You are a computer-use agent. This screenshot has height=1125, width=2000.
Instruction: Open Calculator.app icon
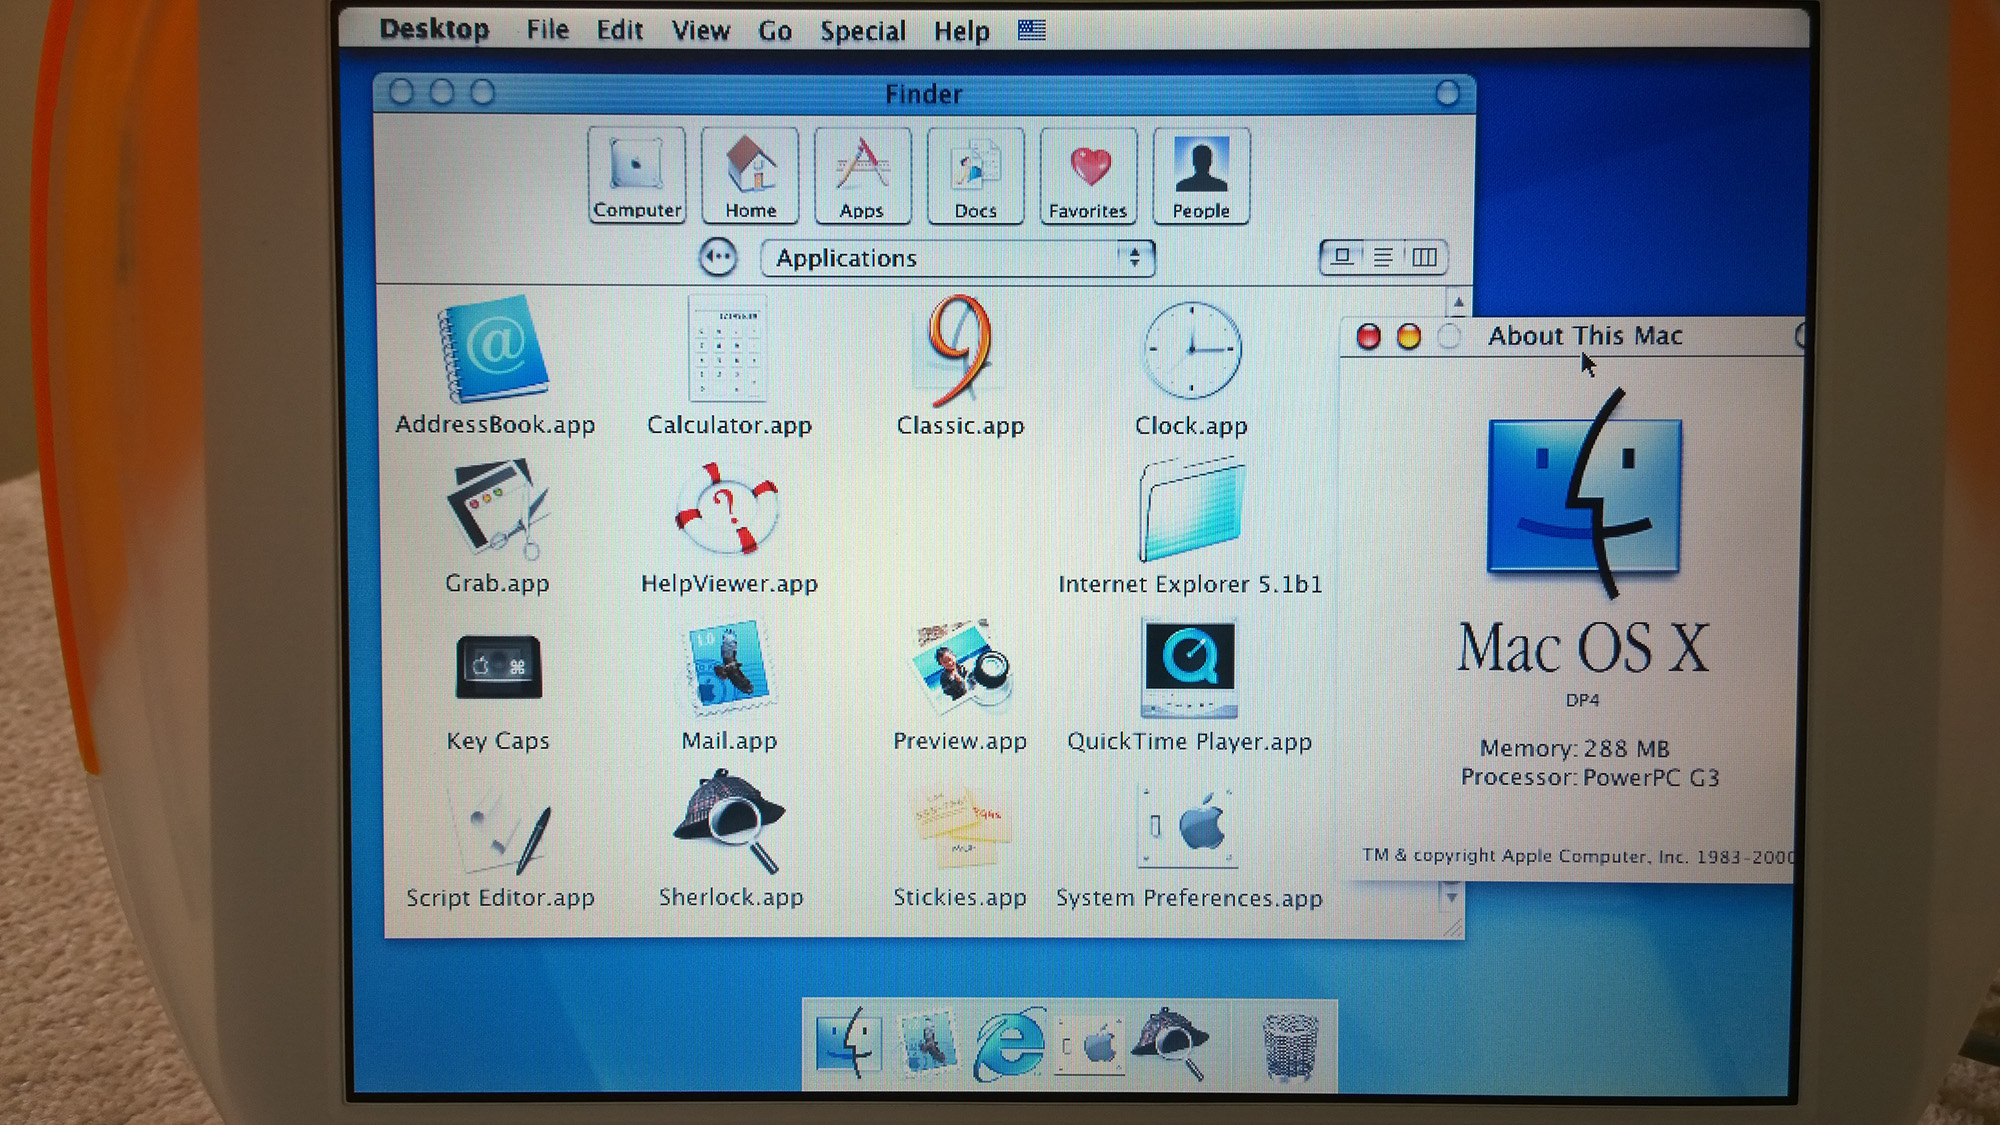tap(728, 349)
